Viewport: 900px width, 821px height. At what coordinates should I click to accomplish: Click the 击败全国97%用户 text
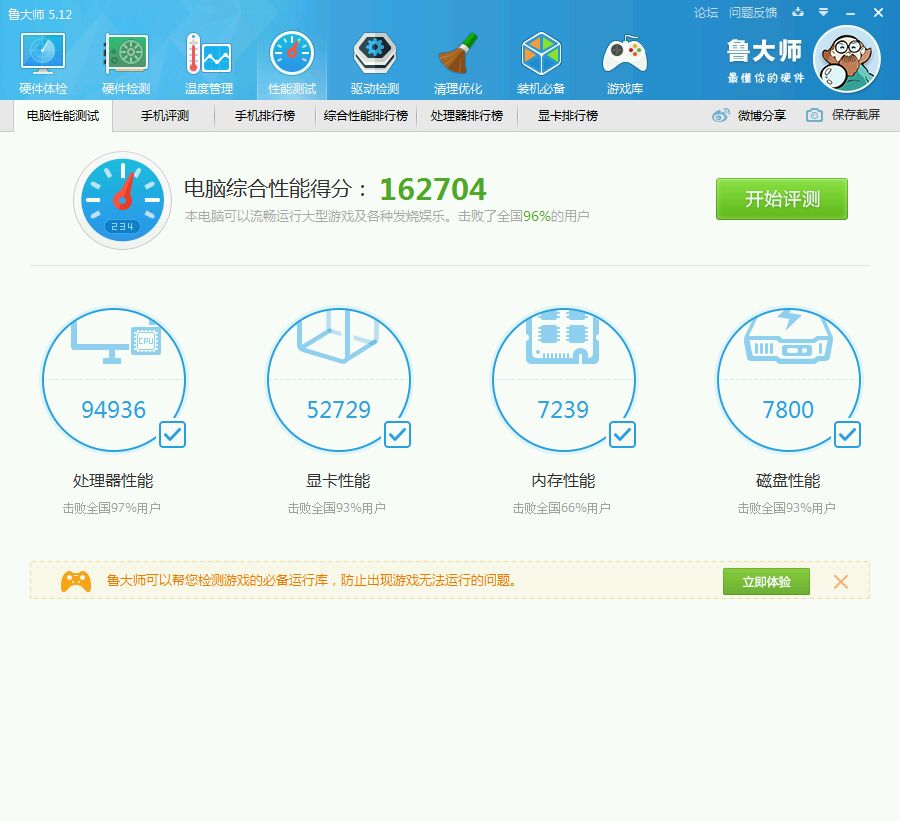click(111, 508)
